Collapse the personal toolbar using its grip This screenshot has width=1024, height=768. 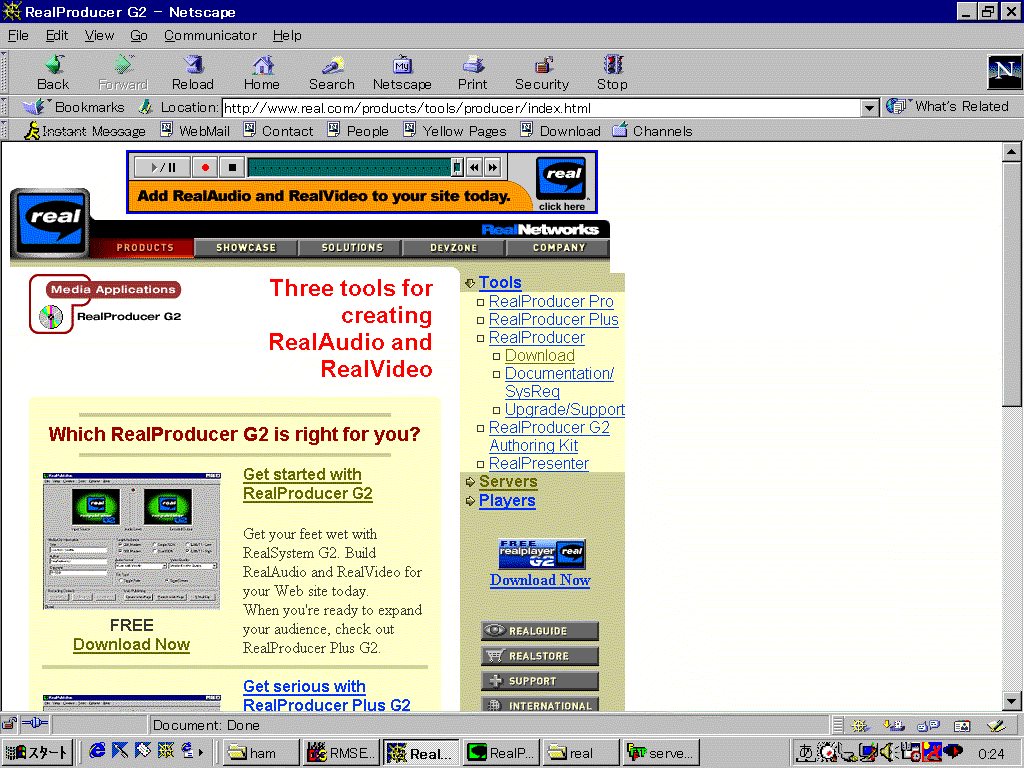pyautogui.click(x=4, y=131)
